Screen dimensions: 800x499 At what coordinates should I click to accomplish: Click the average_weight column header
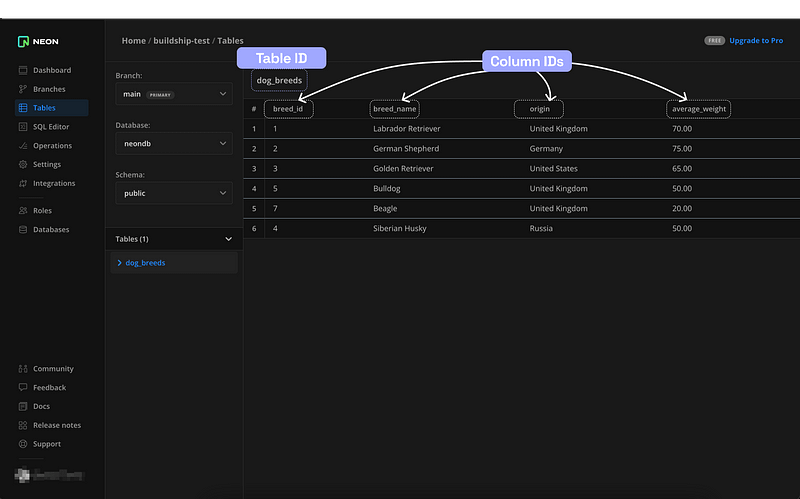click(x=698, y=109)
